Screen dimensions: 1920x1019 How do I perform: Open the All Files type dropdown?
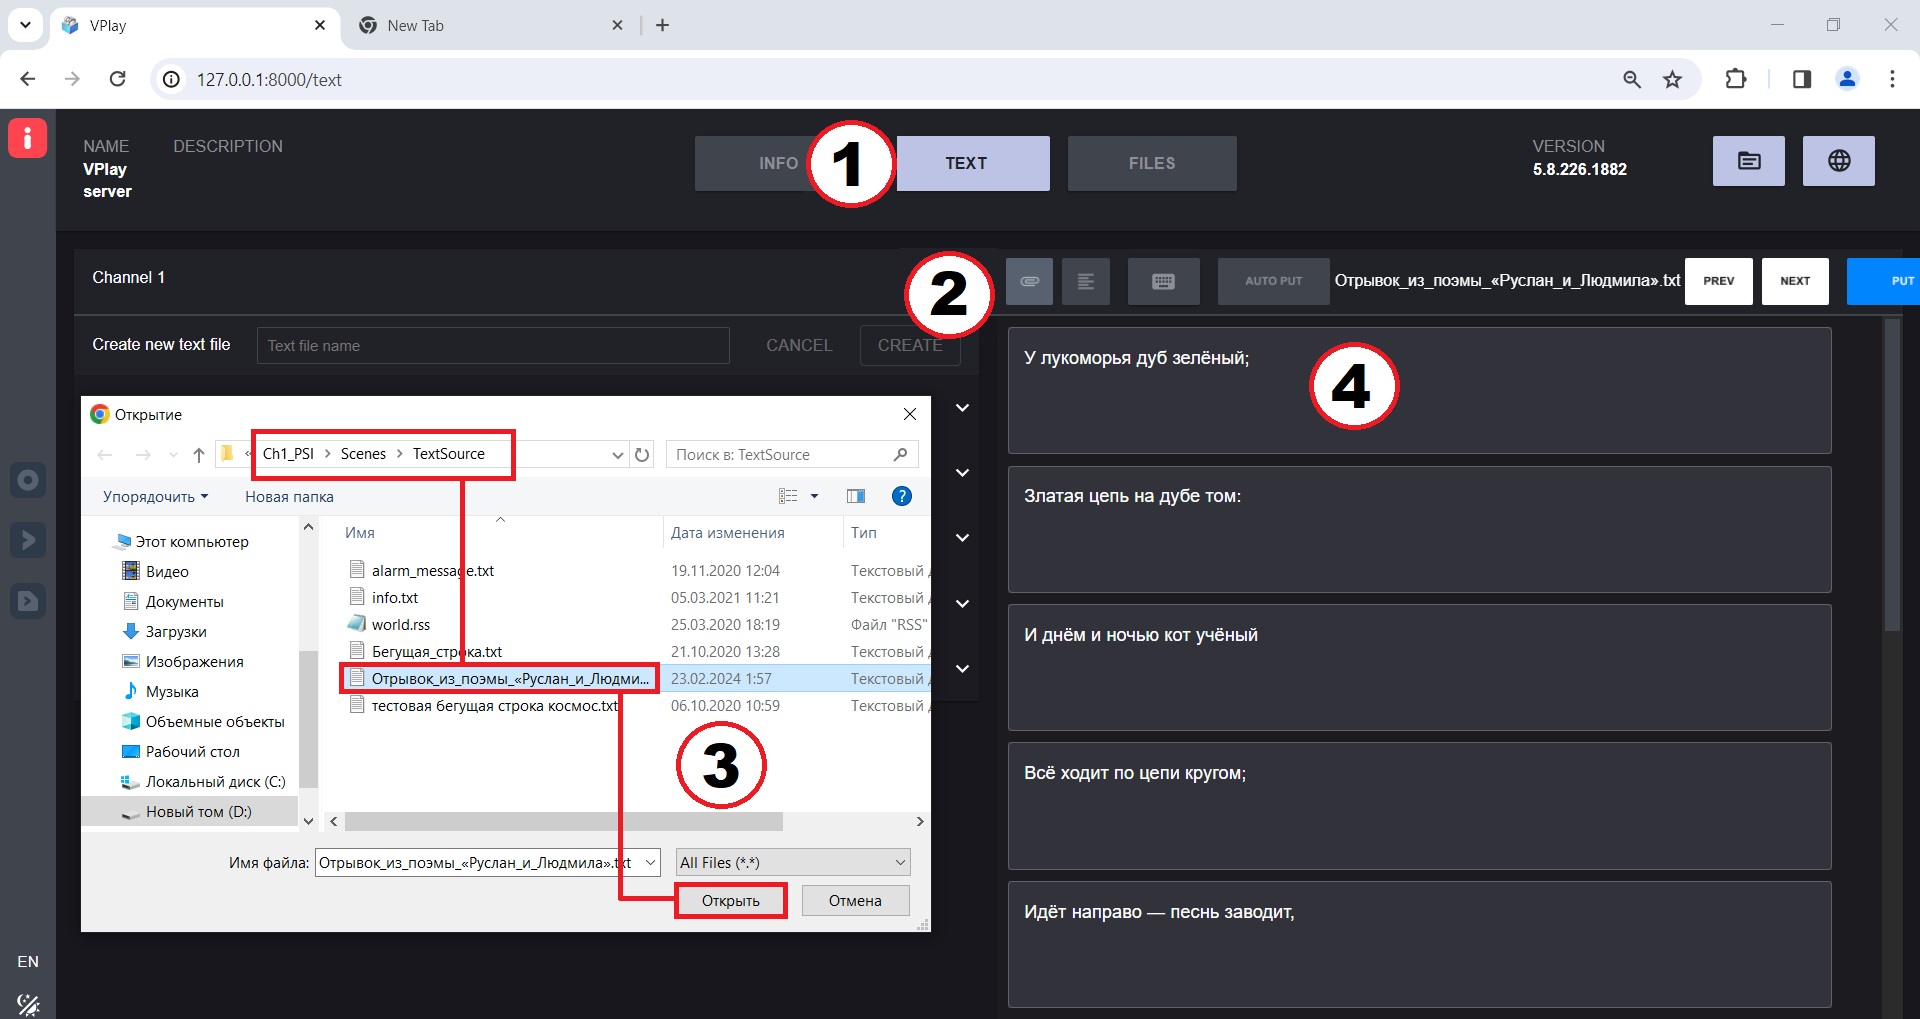click(793, 862)
